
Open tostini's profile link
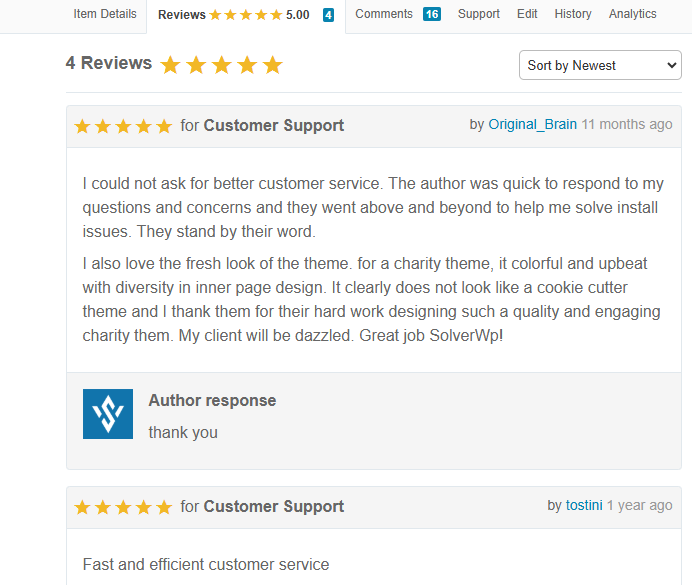(584, 506)
